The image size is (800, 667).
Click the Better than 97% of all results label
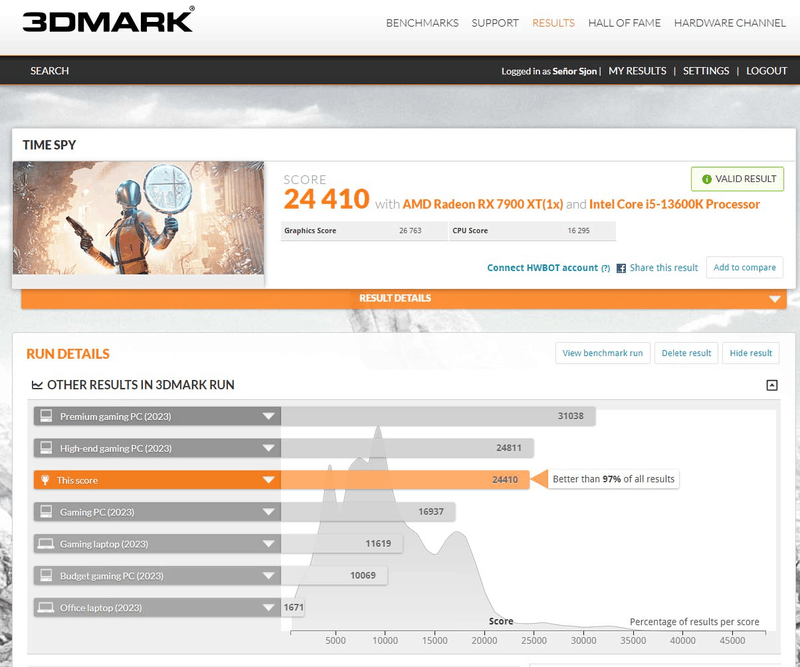(613, 479)
